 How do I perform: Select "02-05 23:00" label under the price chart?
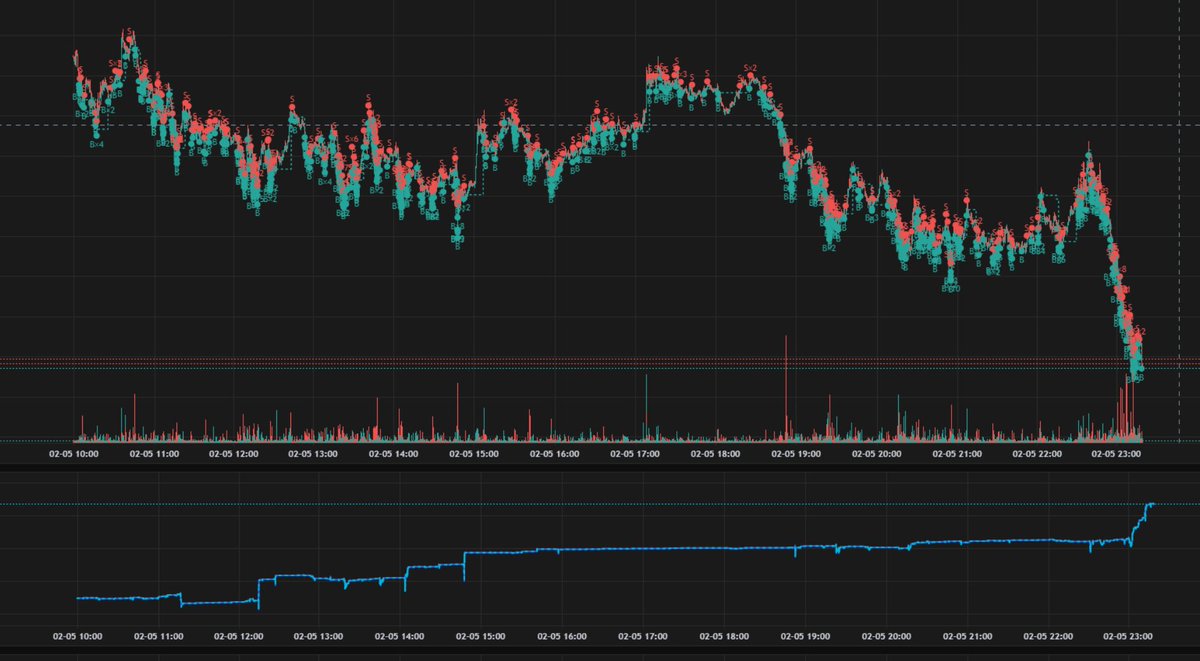pyautogui.click(x=1115, y=453)
